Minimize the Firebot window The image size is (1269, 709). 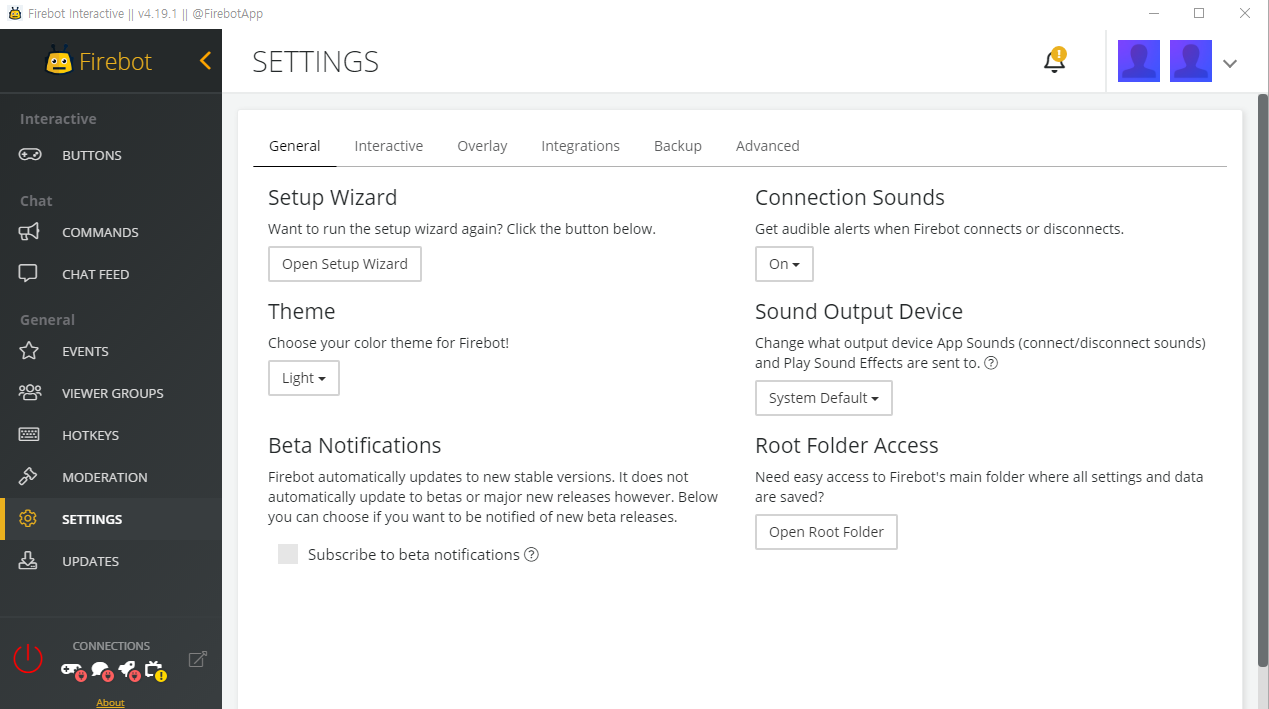[1153, 14]
